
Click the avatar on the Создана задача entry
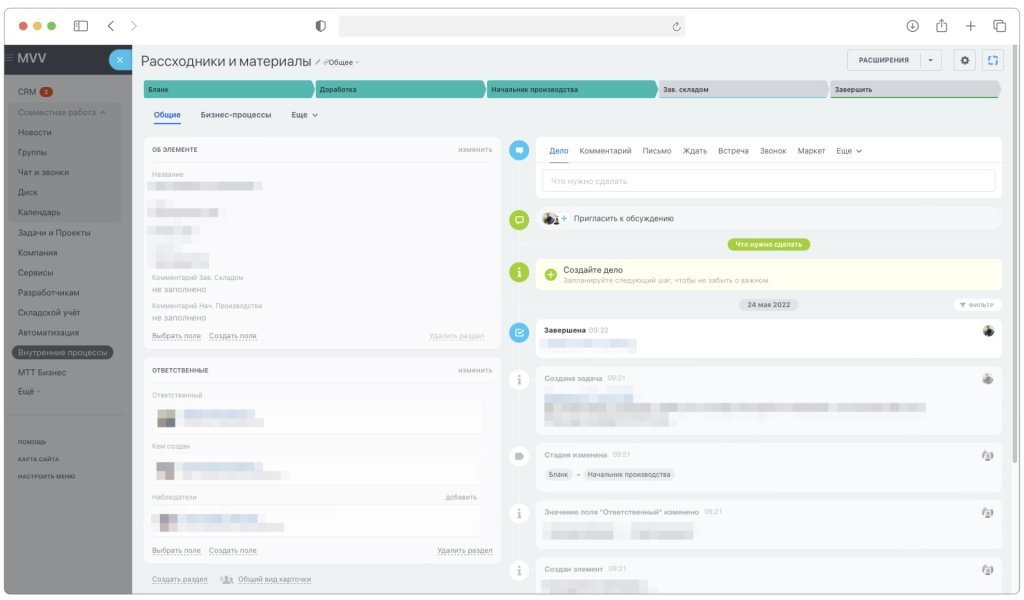pos(987,379)
